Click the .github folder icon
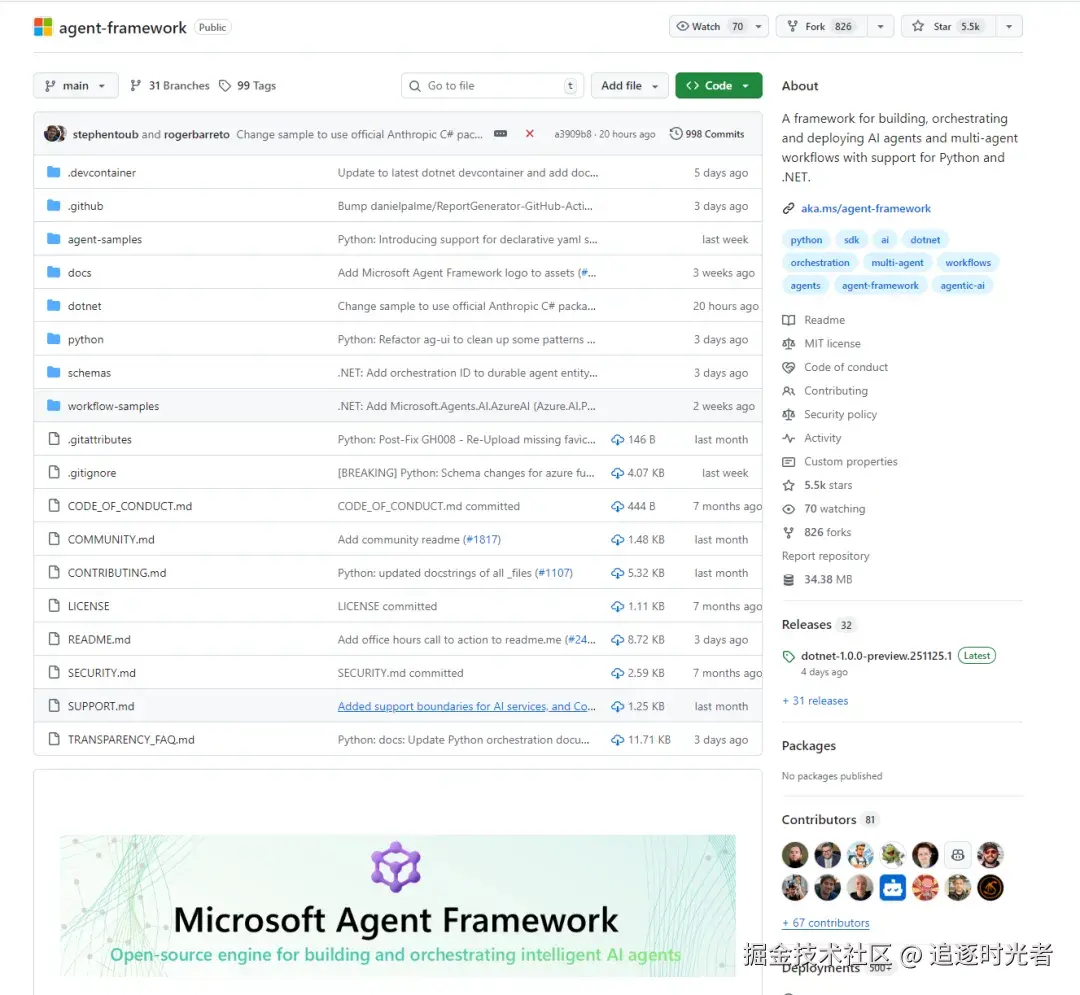Screen dimensions: 1080x995 pyautogui.click(x=53, y=205)
